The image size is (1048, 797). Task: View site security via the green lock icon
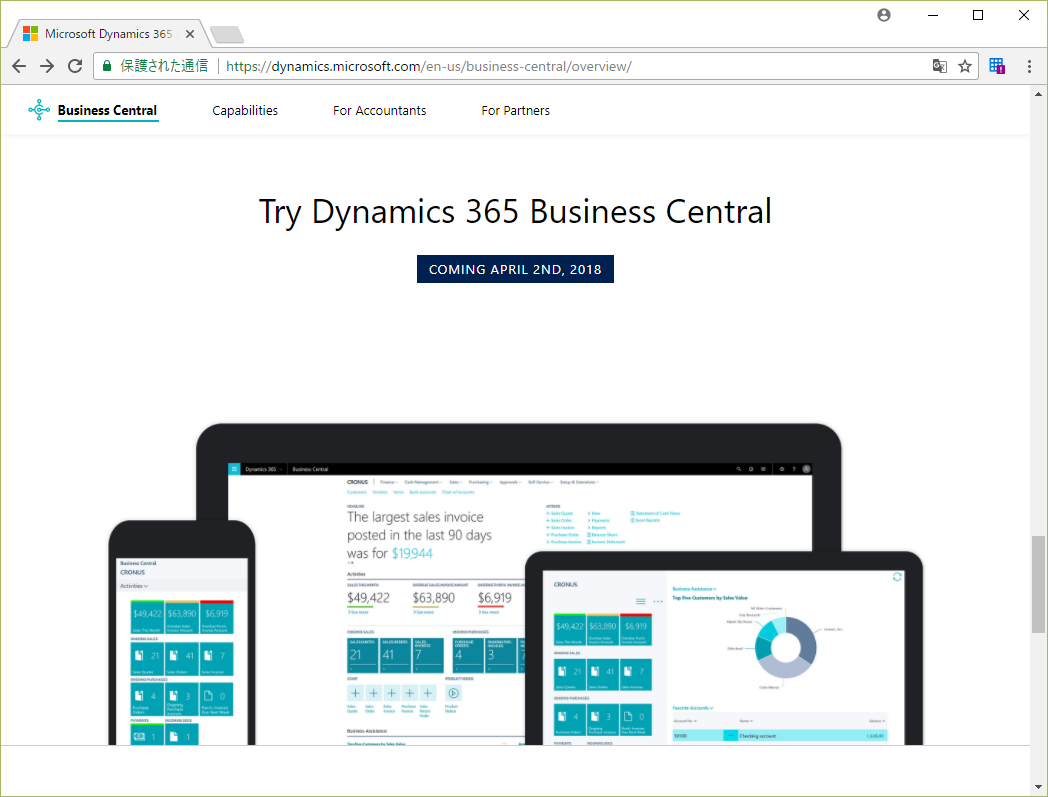tap(106, 66)
